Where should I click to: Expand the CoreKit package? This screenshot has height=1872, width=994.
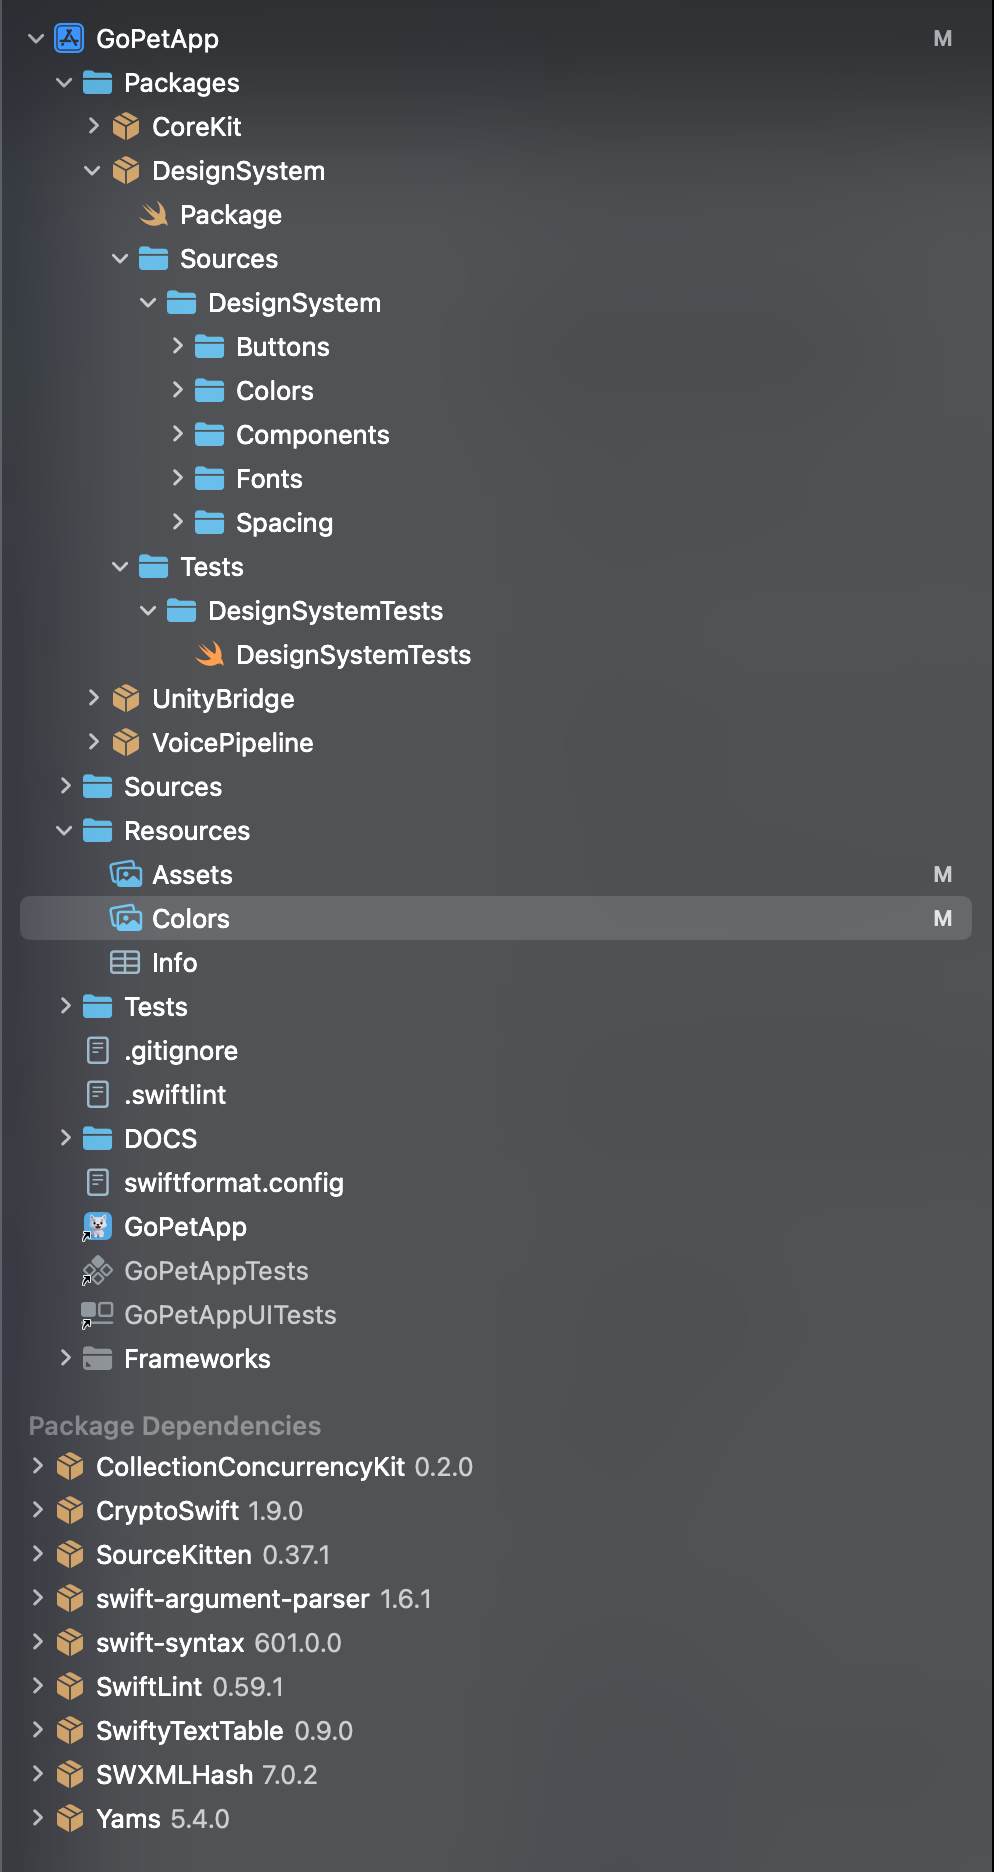click(x=93, y=126)
